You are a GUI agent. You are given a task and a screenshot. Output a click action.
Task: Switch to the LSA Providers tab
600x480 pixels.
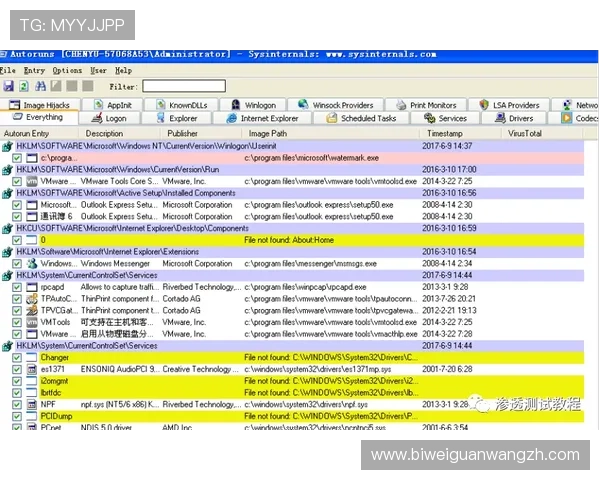point(510,104)
